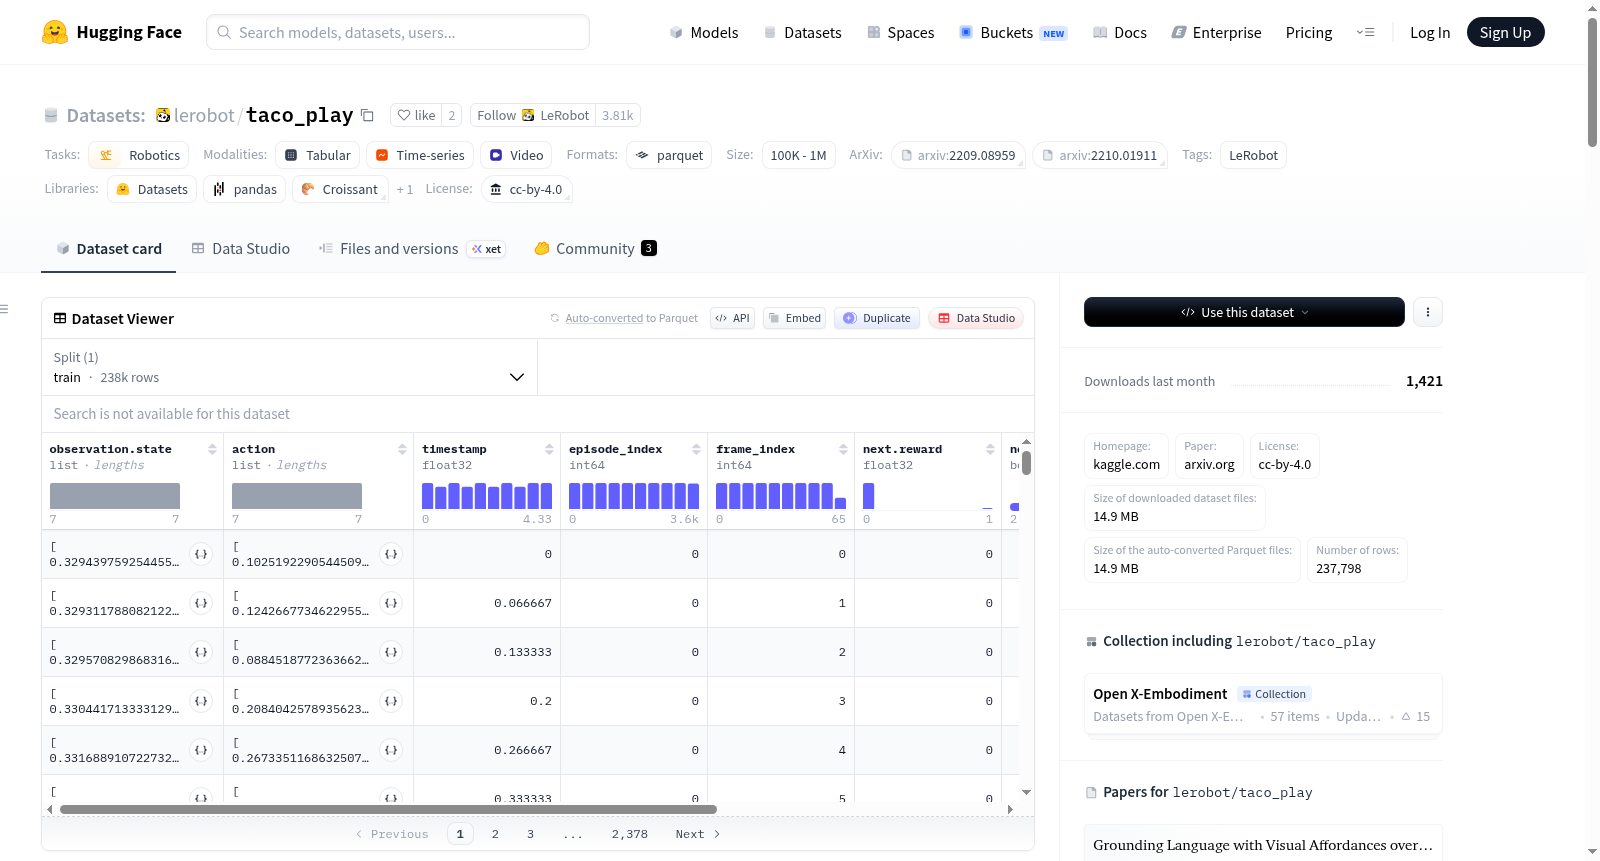The height and width of the screenshot is (861, 1600).
Task: Follow the LeRobot organization
Action: pos(533,115)
